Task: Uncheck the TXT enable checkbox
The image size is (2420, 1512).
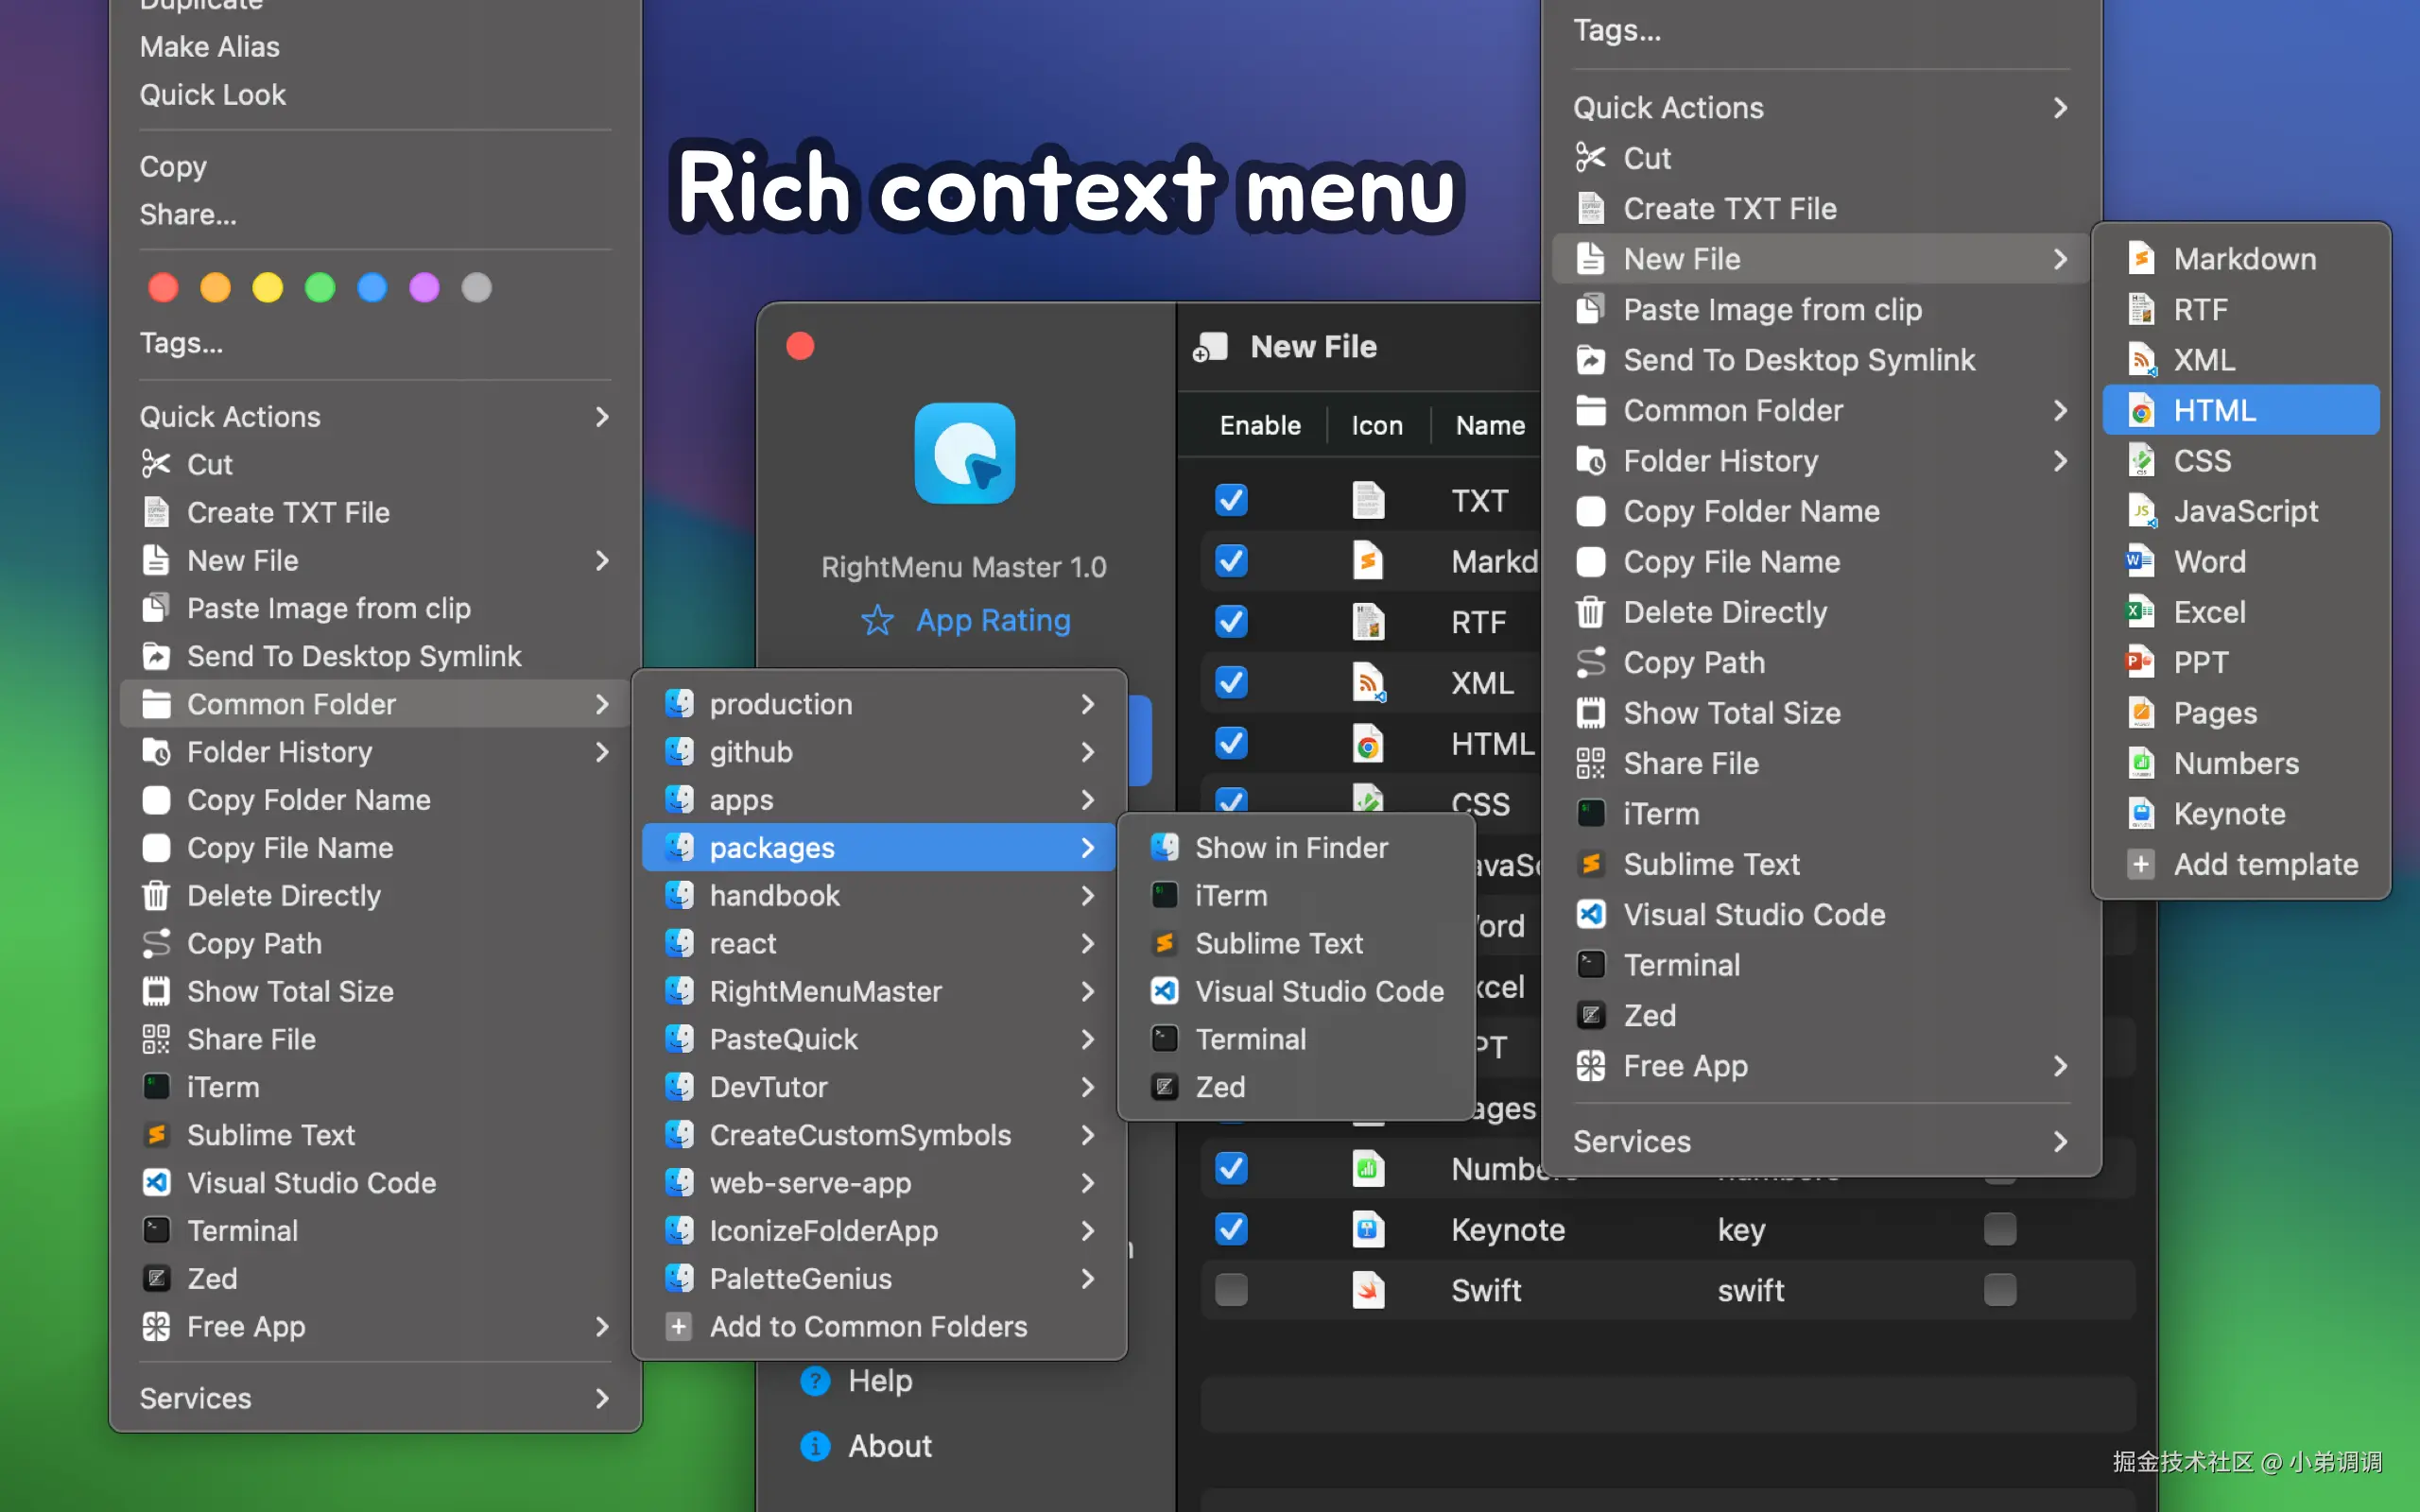Action: (x=1231, y=500)
